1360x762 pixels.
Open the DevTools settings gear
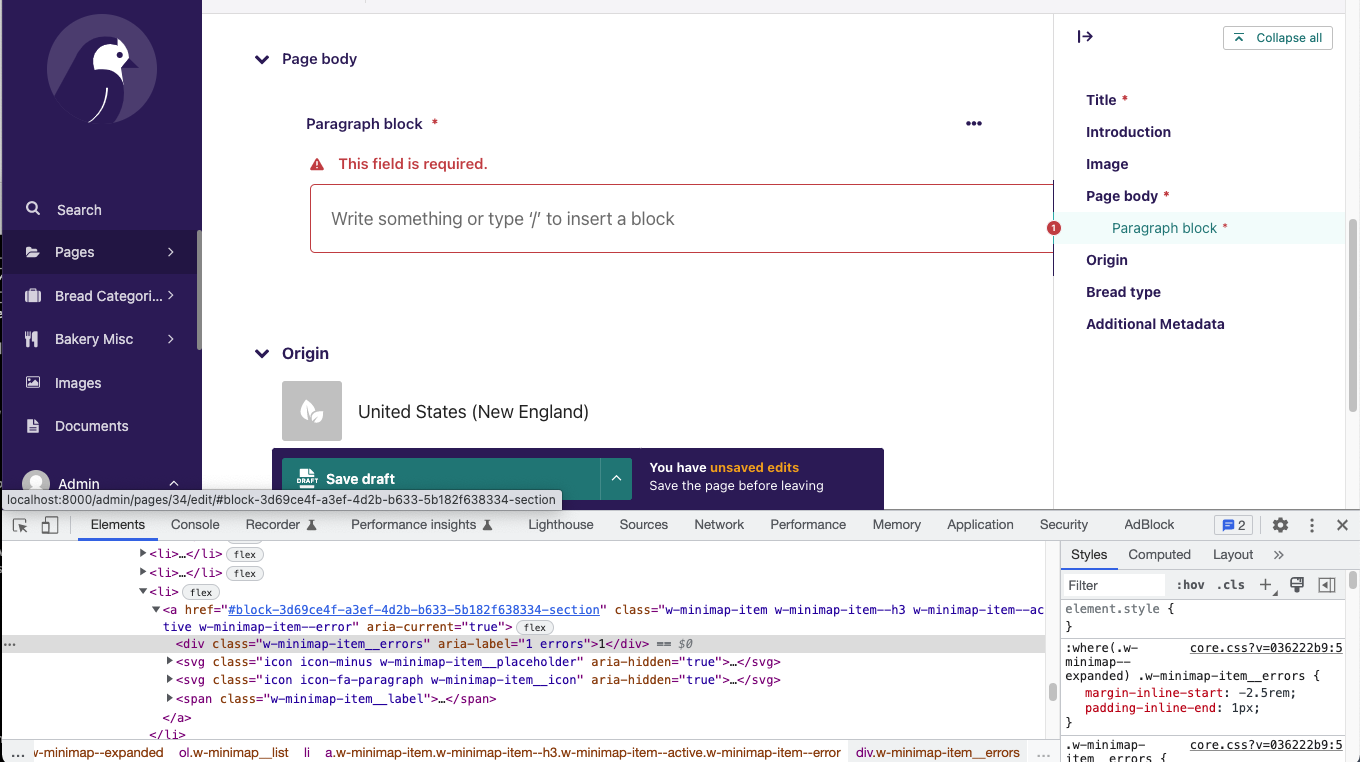[1280, 524]
